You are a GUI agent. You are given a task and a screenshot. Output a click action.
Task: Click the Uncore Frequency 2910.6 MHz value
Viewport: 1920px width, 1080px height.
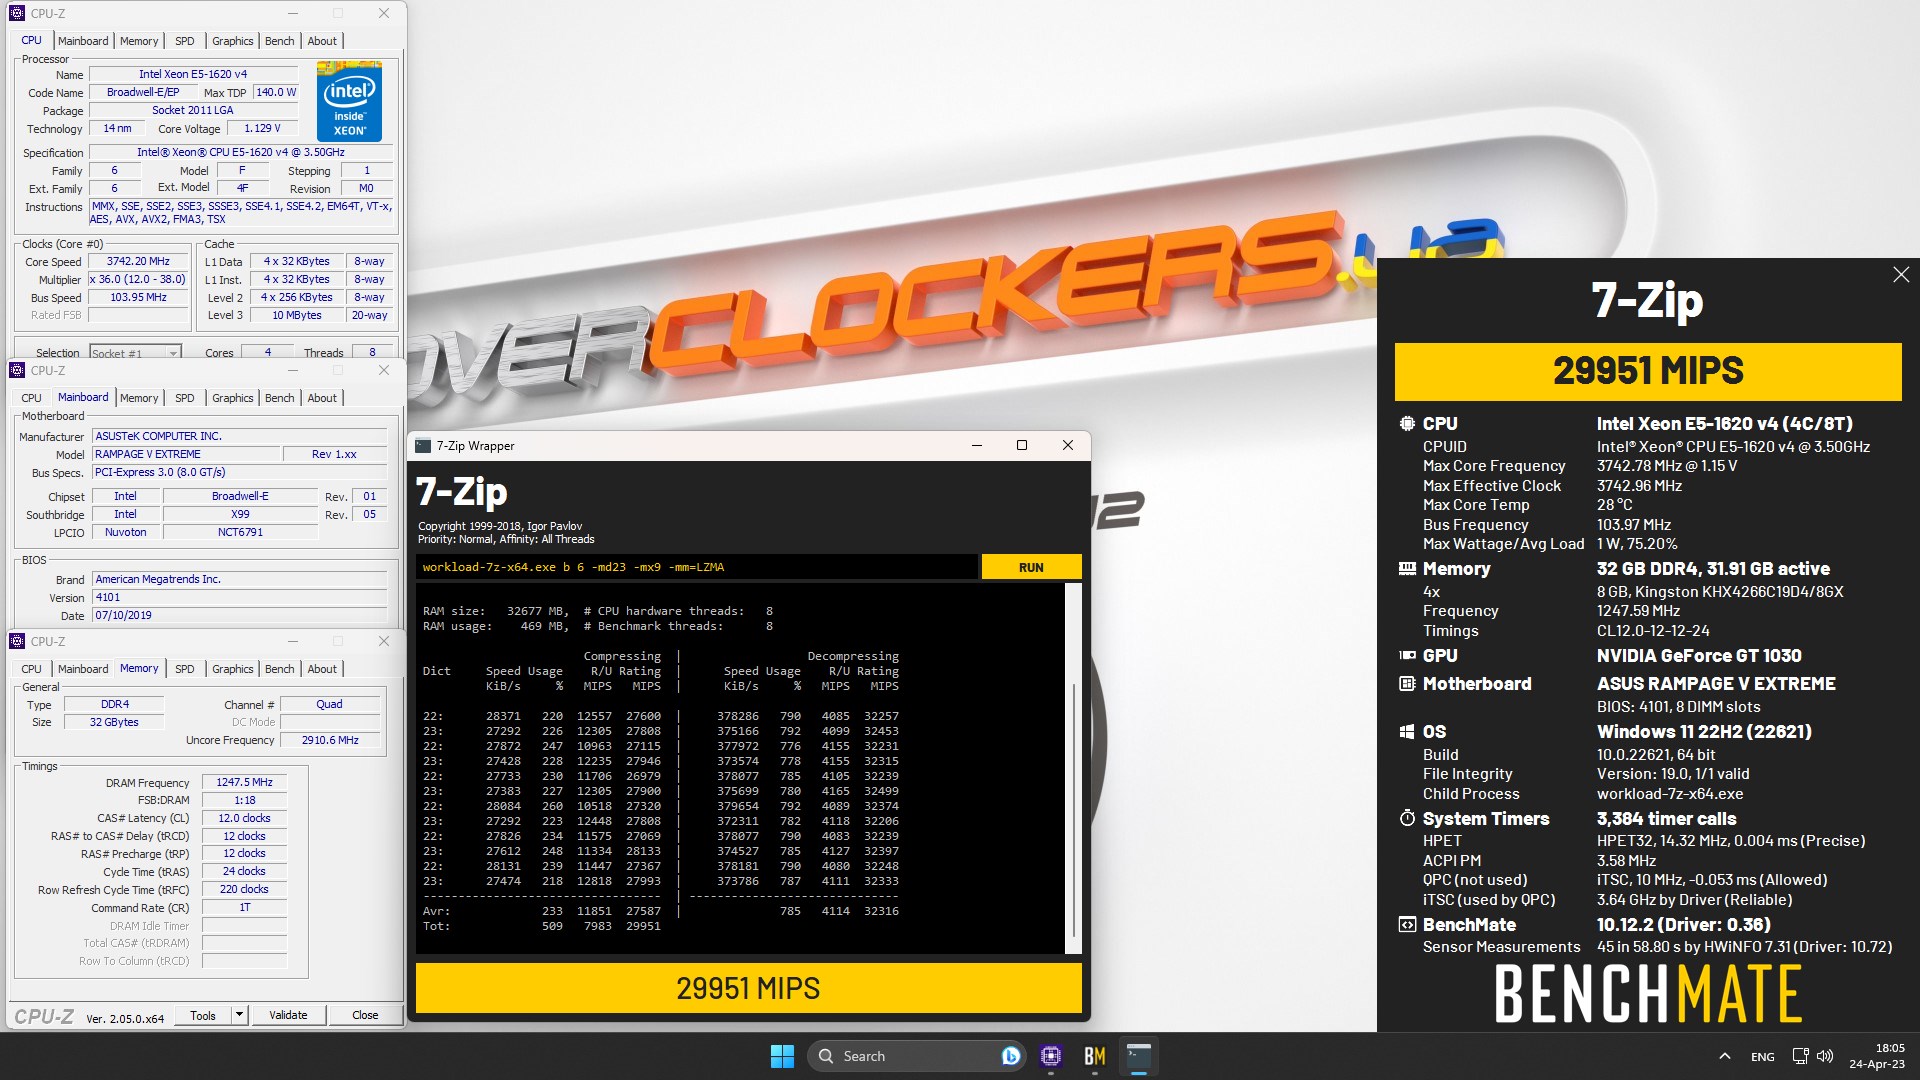pos(331,740)
